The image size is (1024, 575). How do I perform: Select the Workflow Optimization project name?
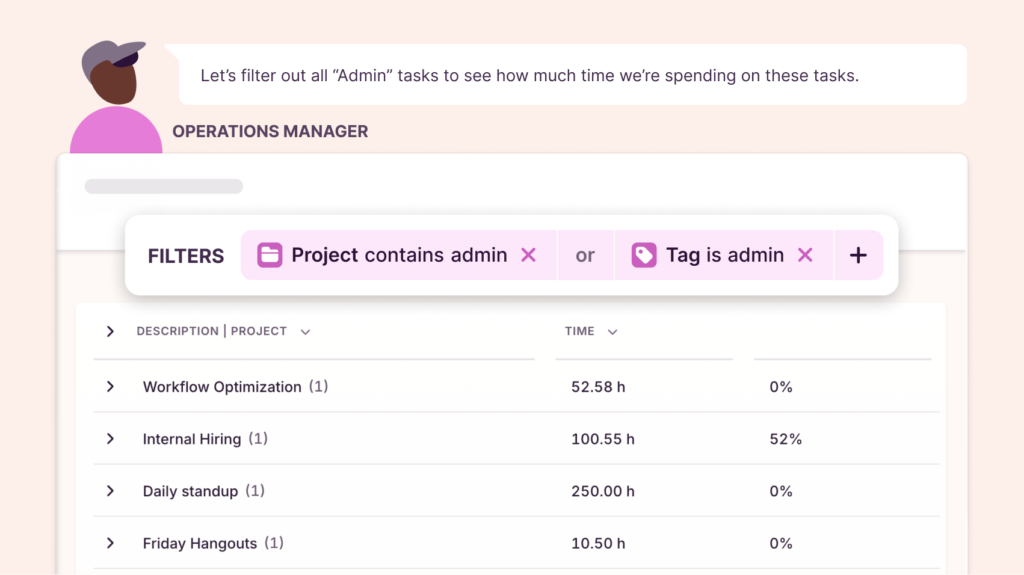pos(222,387)
